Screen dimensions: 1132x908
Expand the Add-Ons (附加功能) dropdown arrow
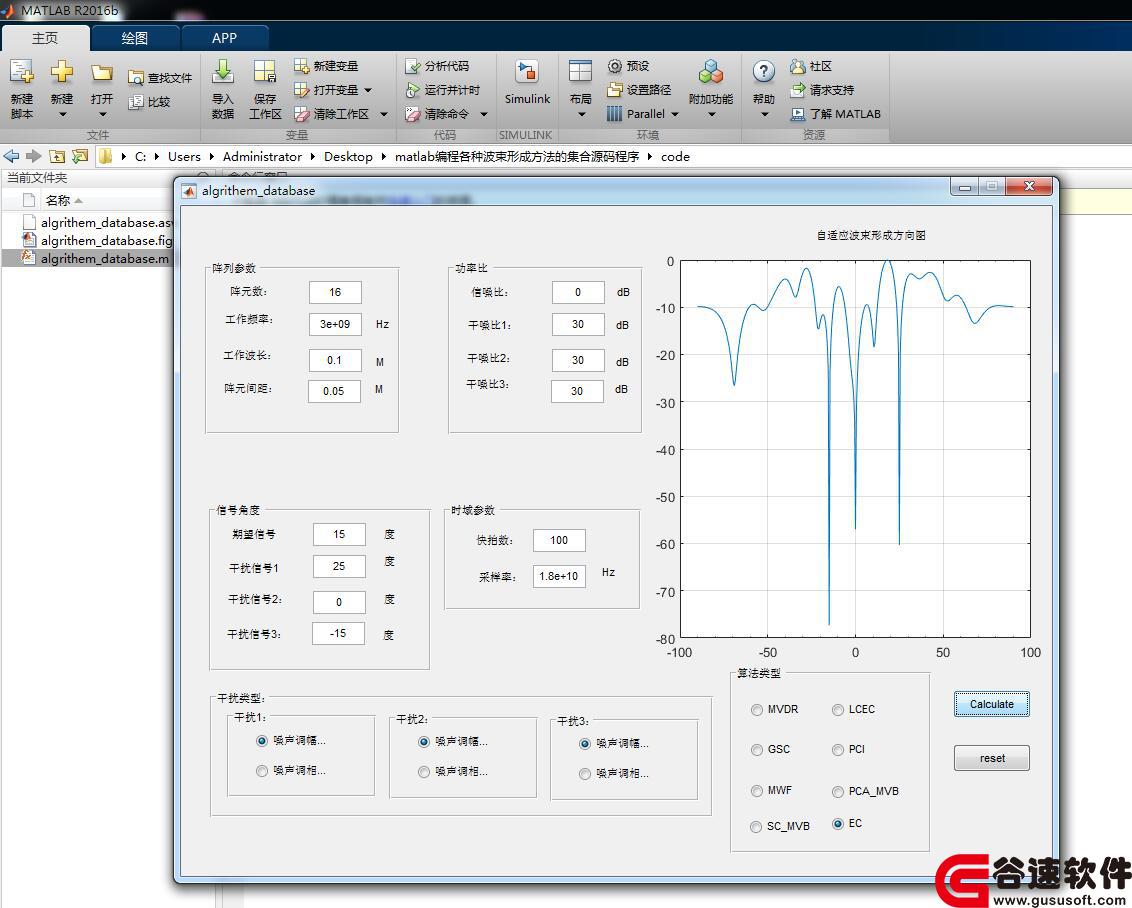tap(711, 114)
